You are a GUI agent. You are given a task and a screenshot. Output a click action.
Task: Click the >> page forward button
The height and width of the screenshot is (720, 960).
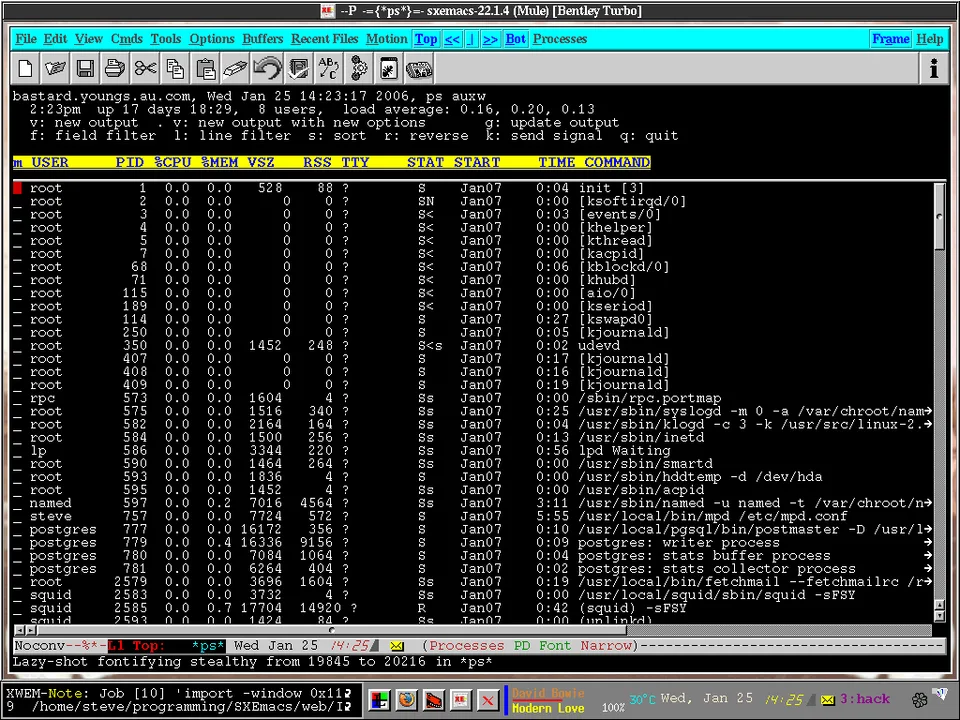(490, 39)
